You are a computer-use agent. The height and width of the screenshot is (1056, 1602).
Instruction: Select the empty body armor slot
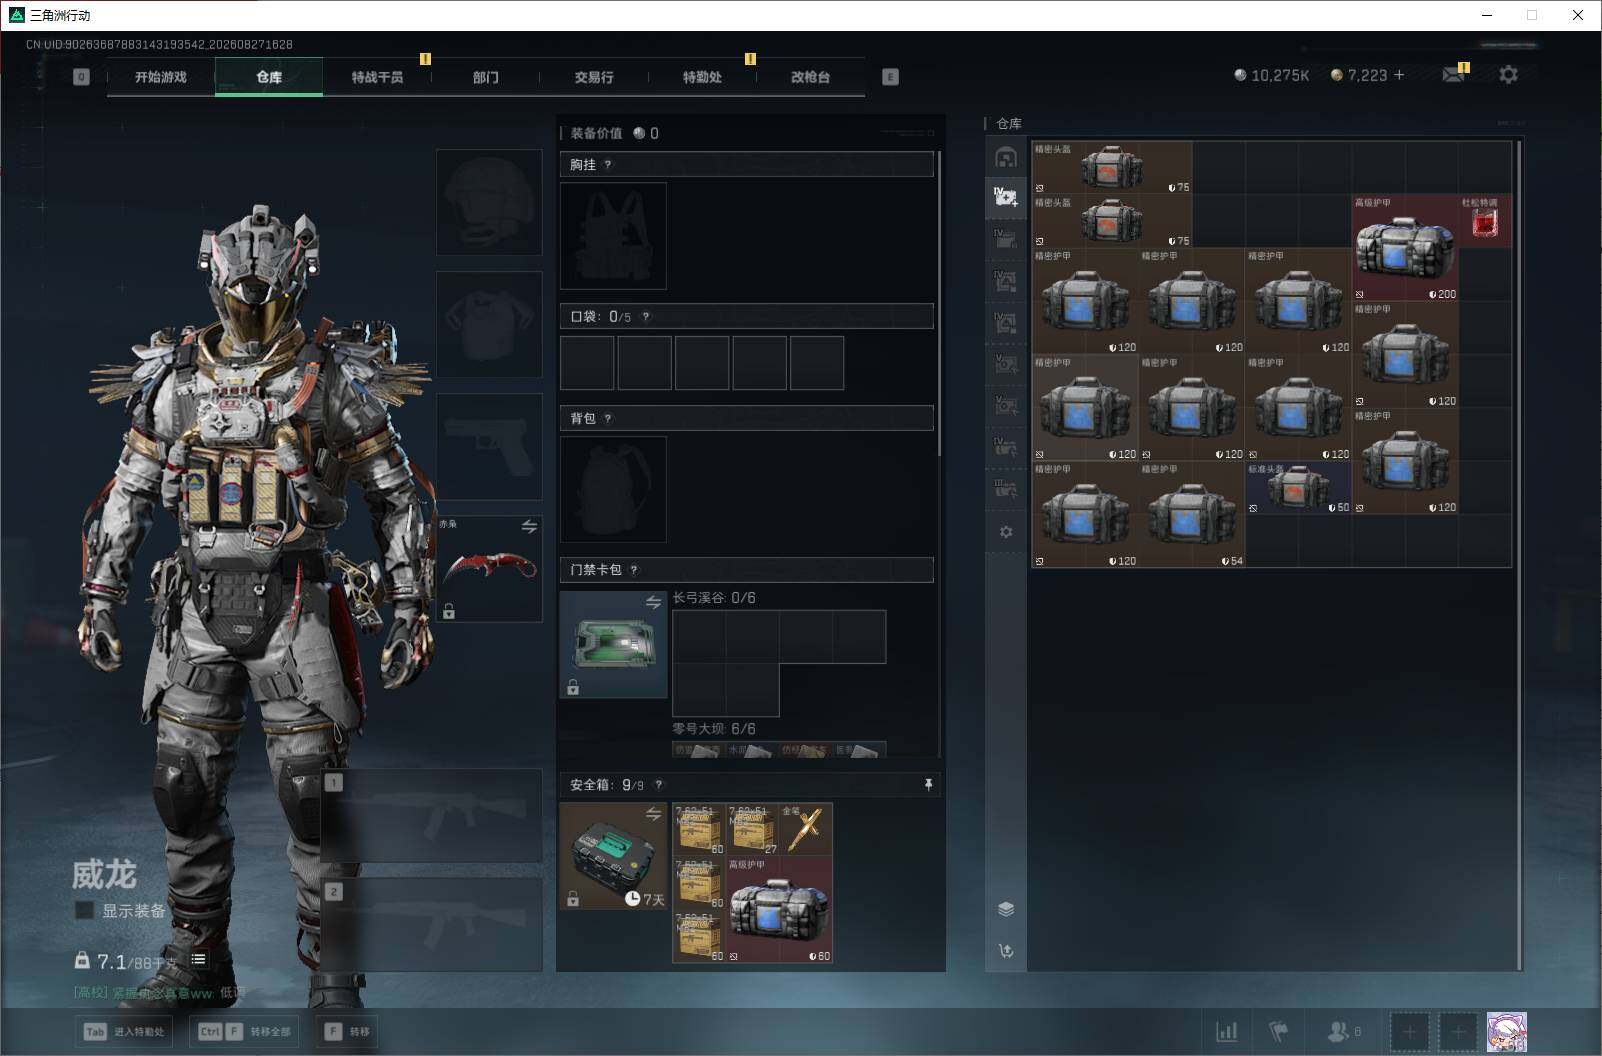pyautogui.click(x=489, y=324)
